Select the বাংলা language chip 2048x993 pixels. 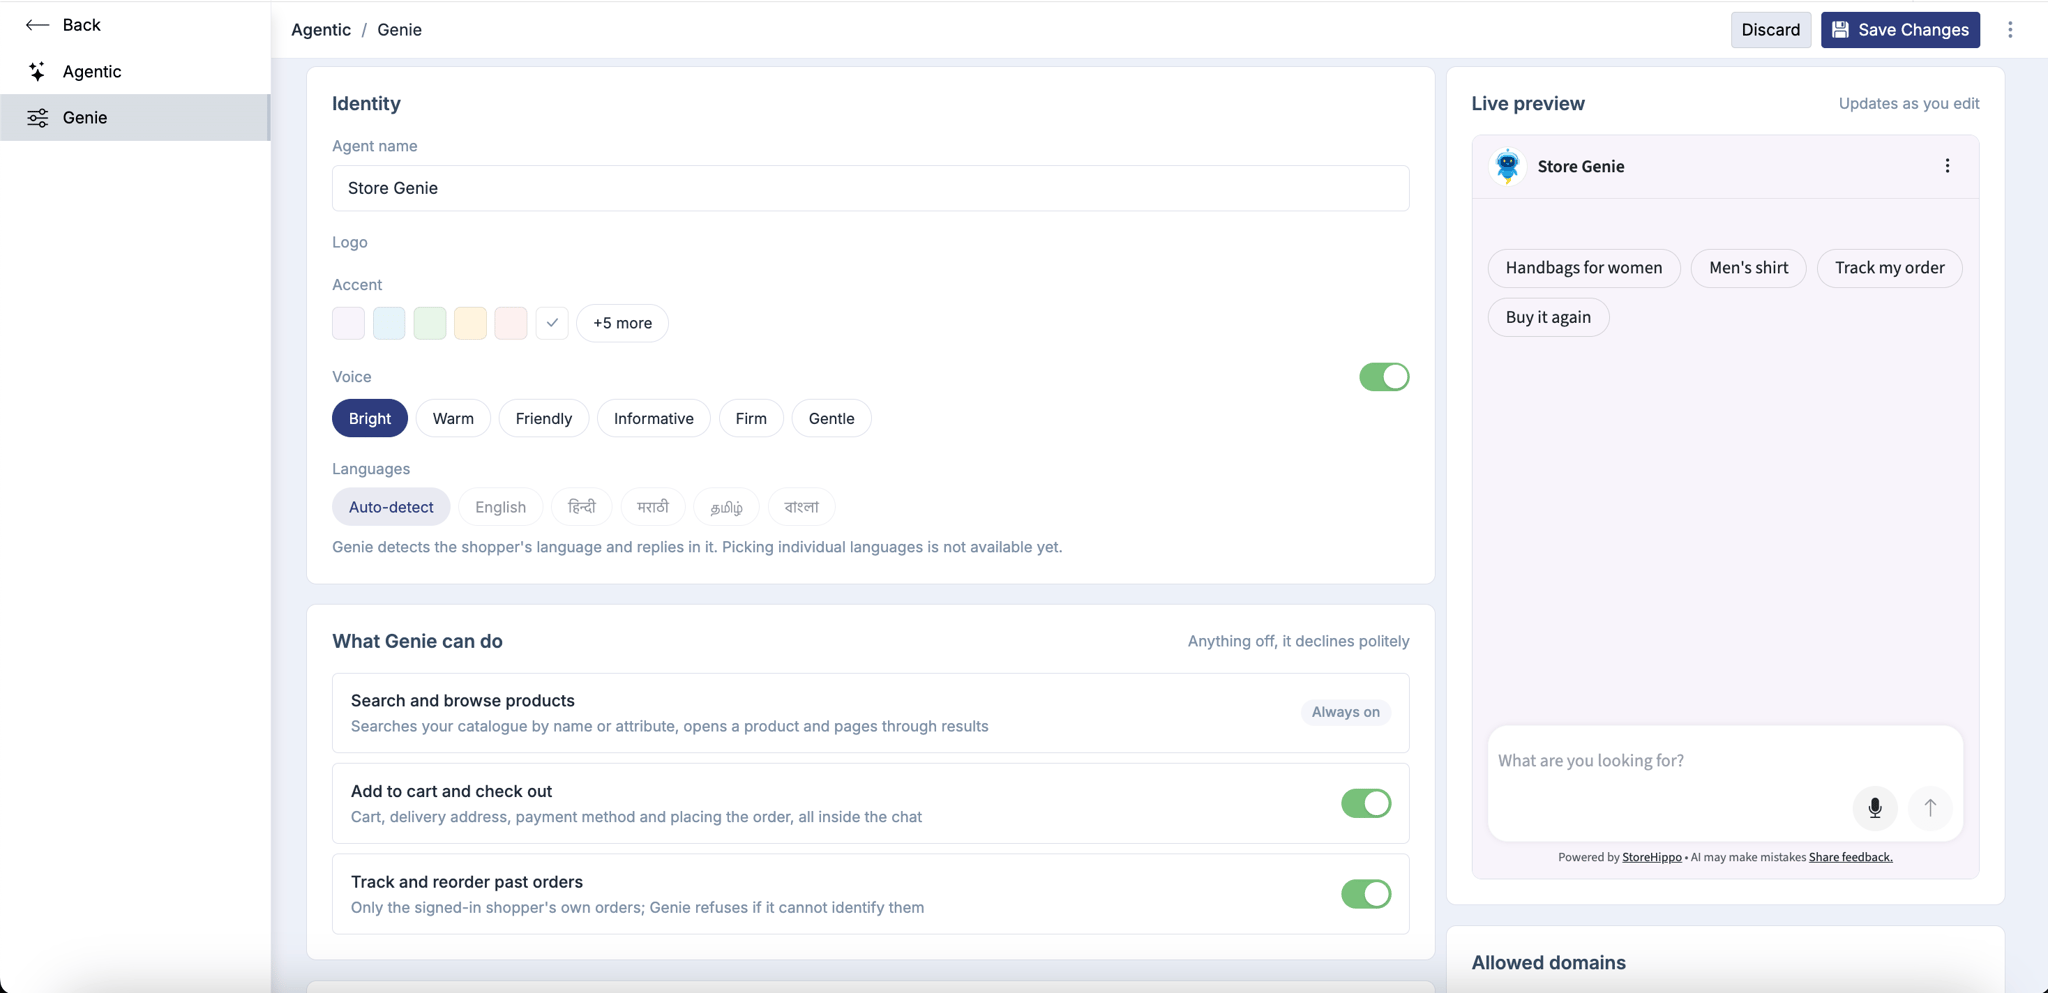coord(802,507)
